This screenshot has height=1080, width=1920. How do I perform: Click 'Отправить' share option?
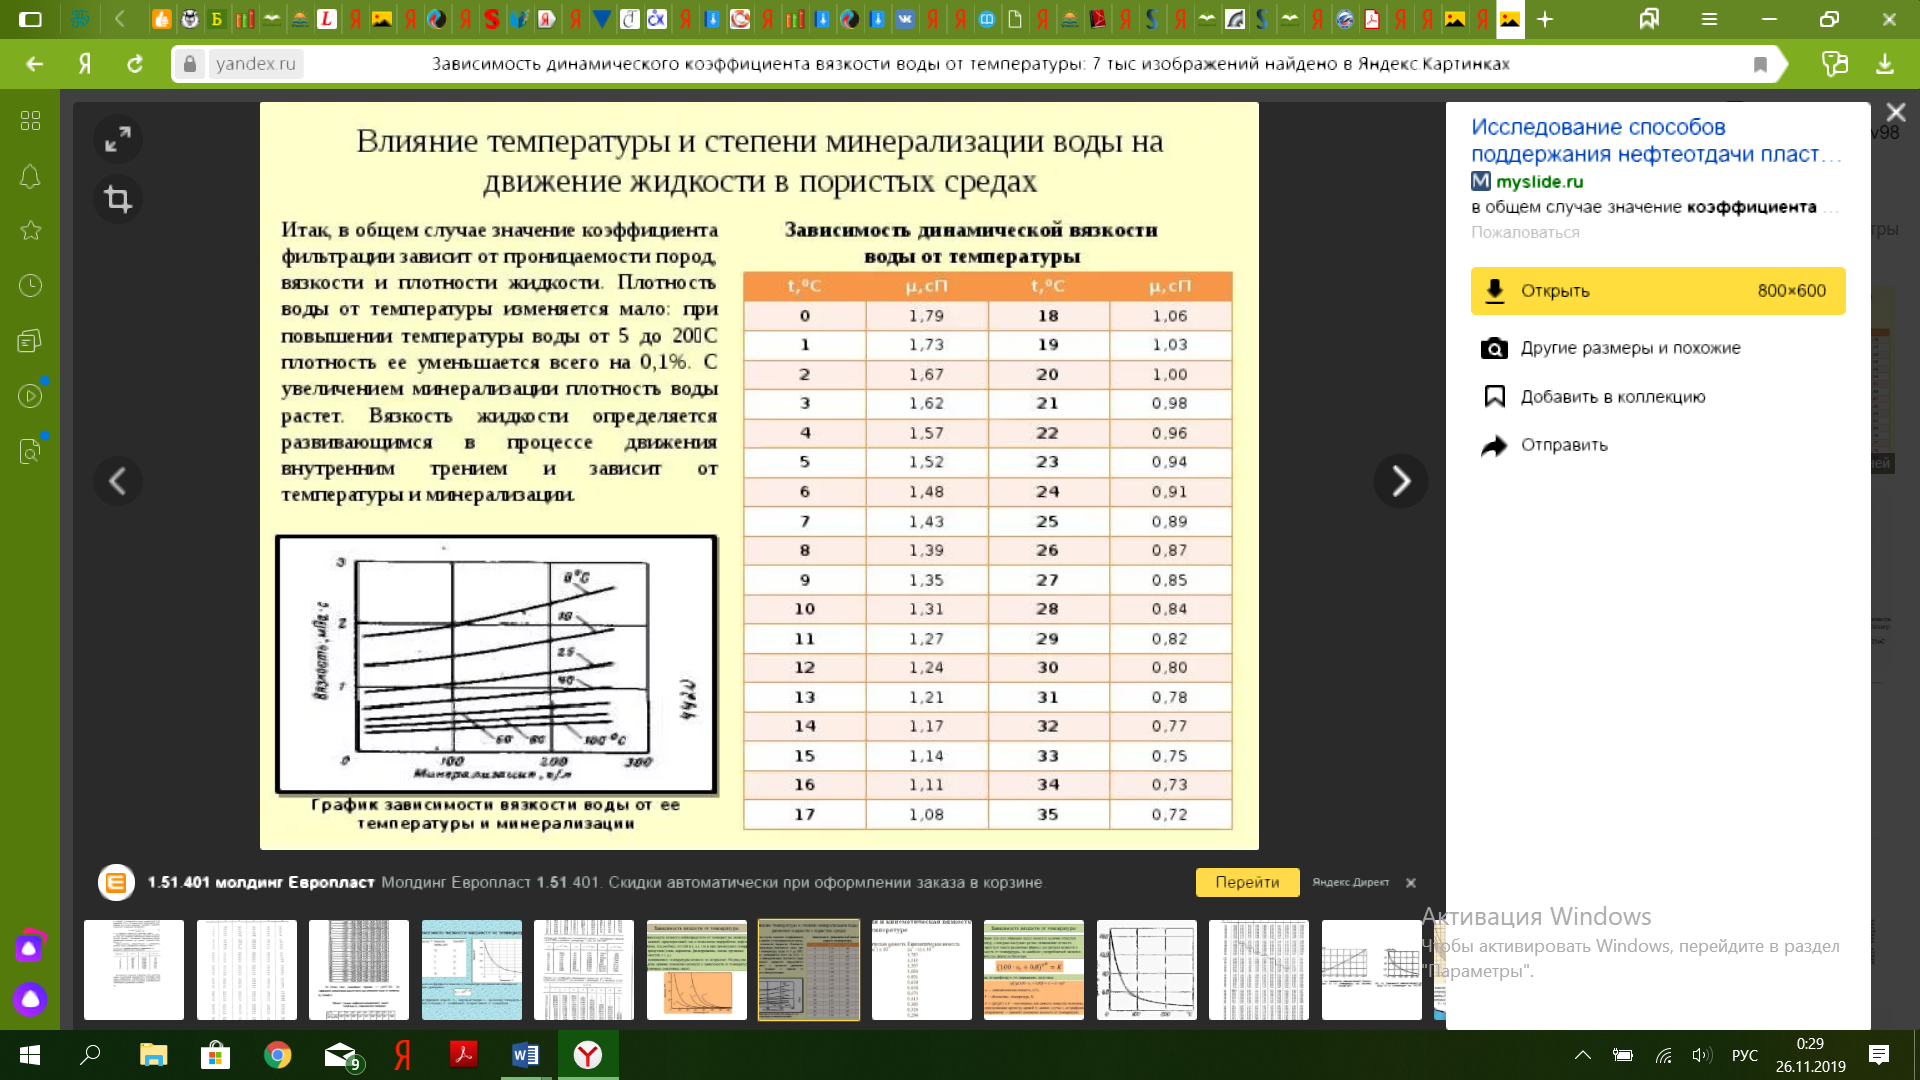coord(1564,445)
